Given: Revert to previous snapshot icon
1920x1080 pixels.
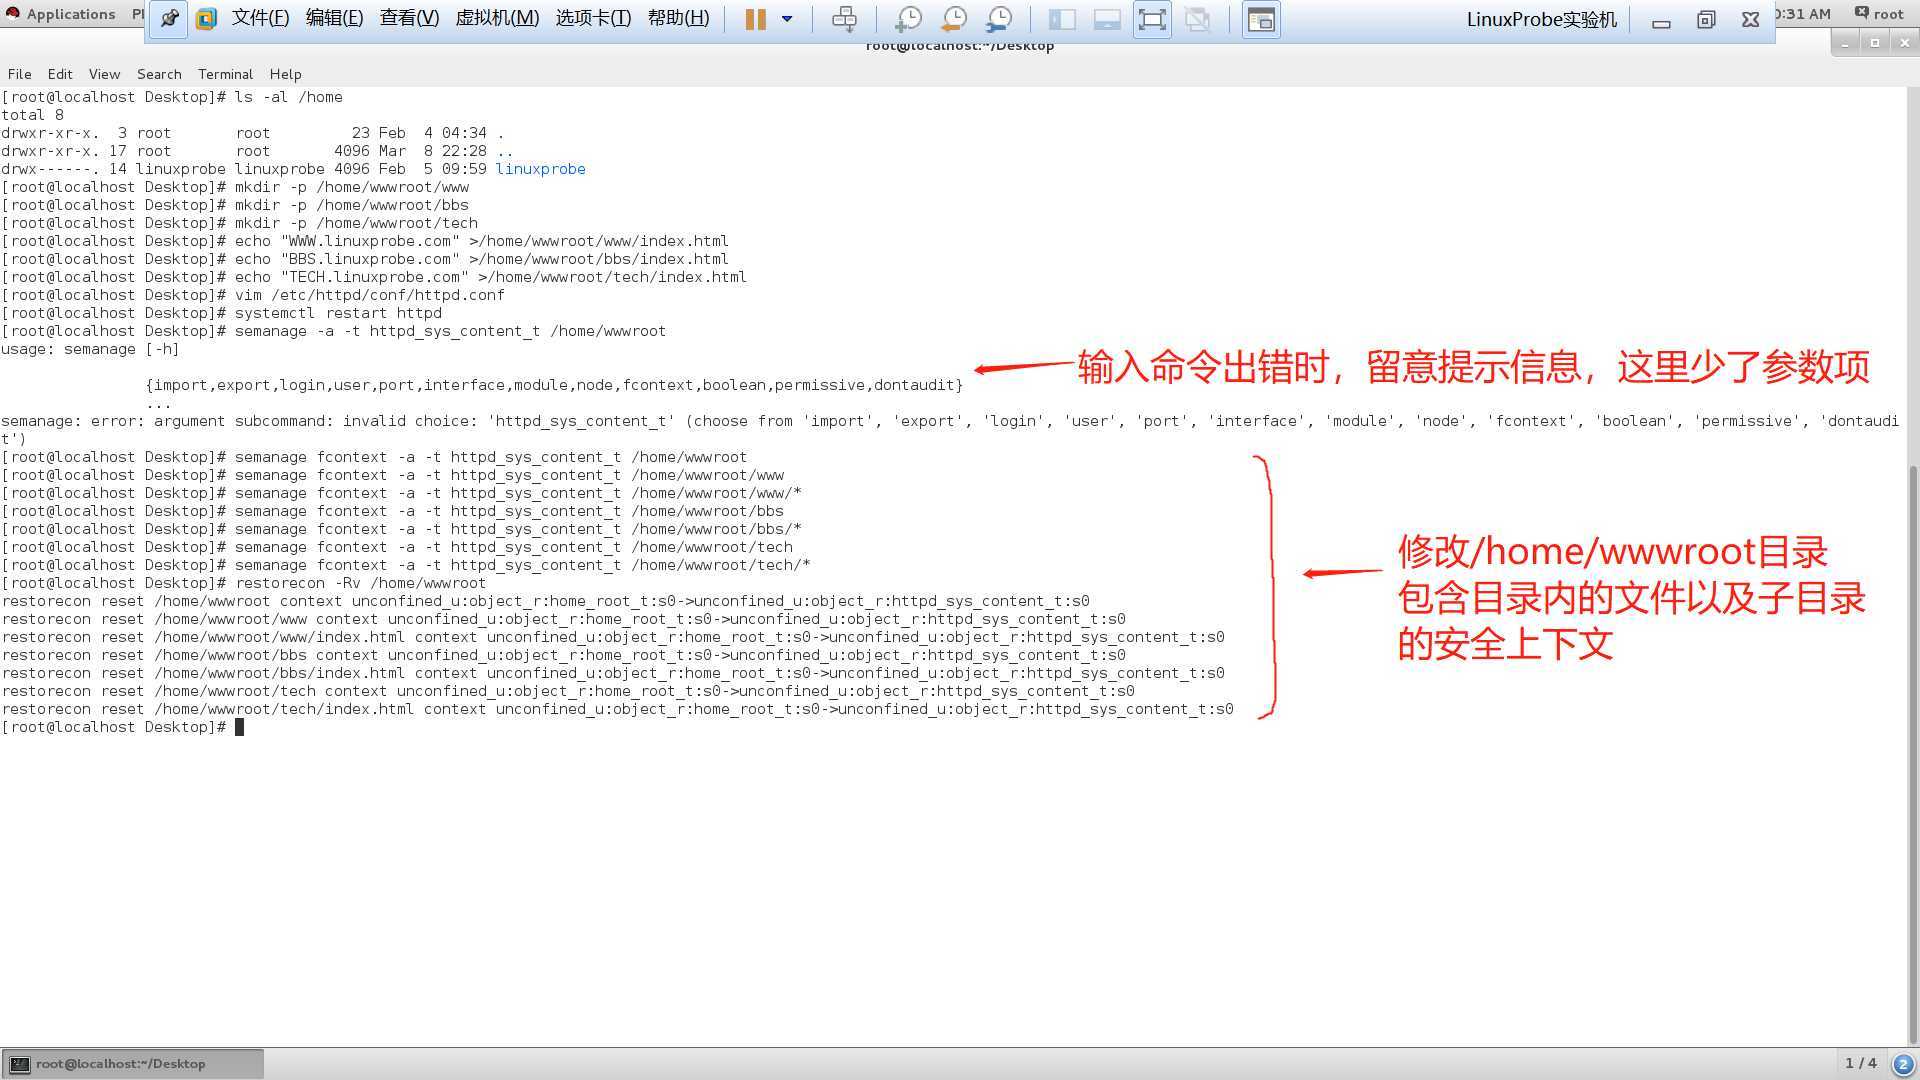Looking at the screenshot, I should click(953, 19).
